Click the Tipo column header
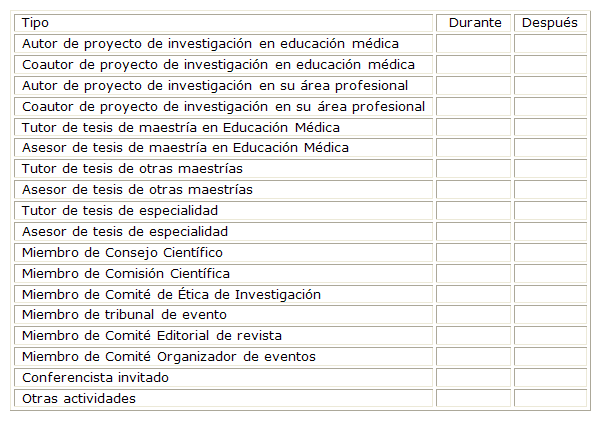Screen dimensions: 604x421 point(36,22)
